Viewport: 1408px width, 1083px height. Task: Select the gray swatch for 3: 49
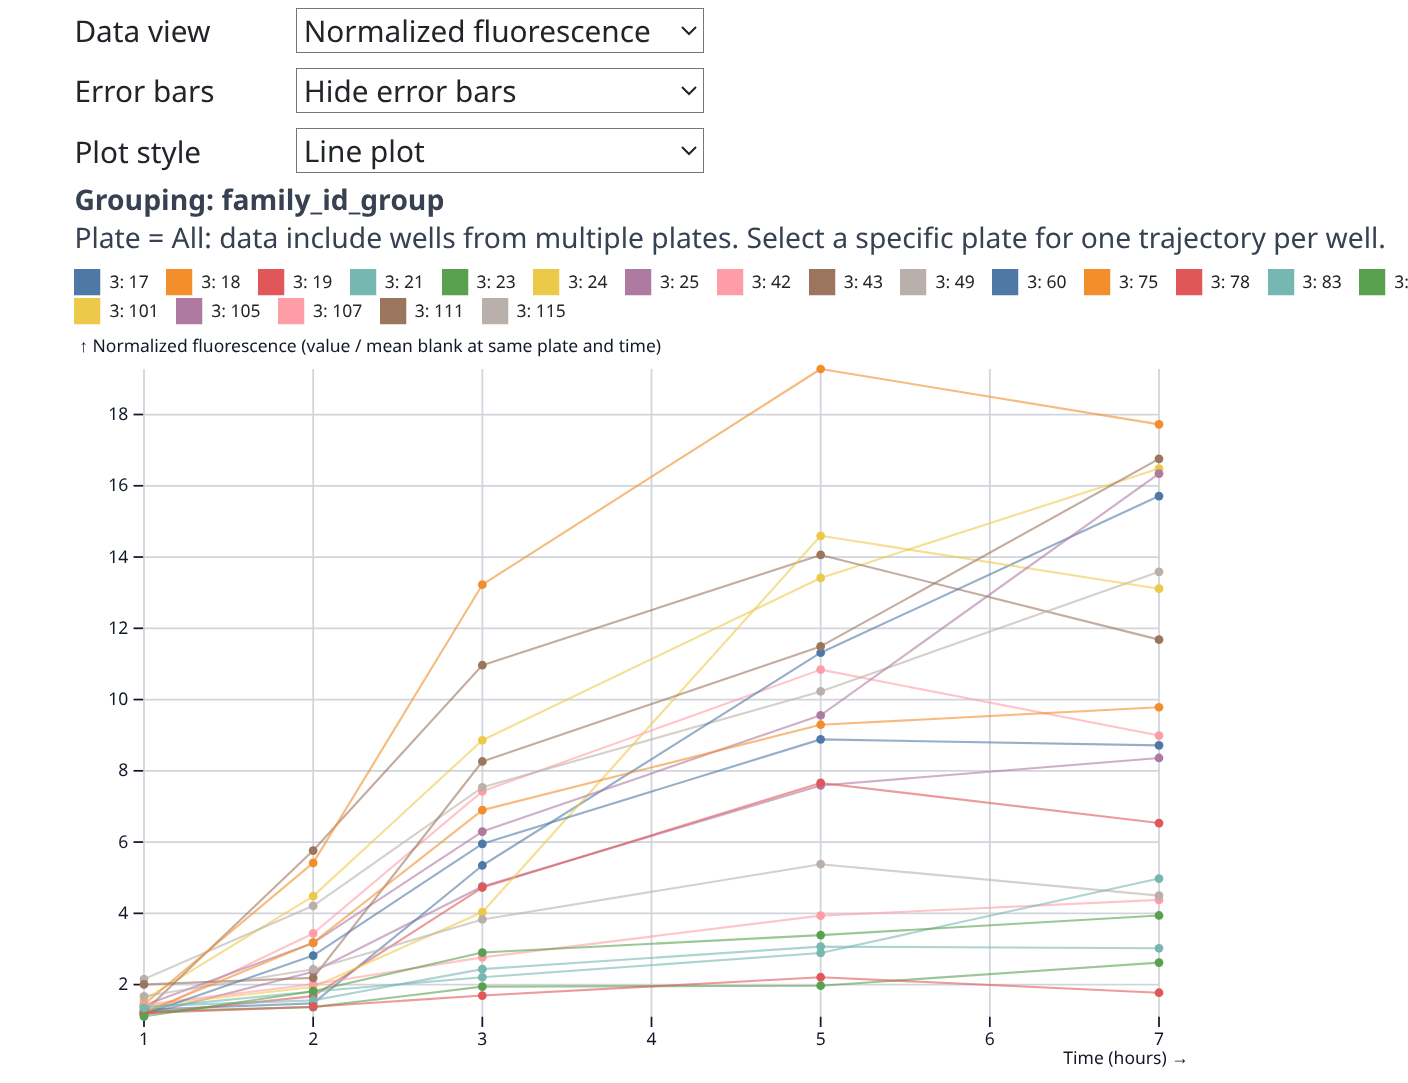(913, 282)
